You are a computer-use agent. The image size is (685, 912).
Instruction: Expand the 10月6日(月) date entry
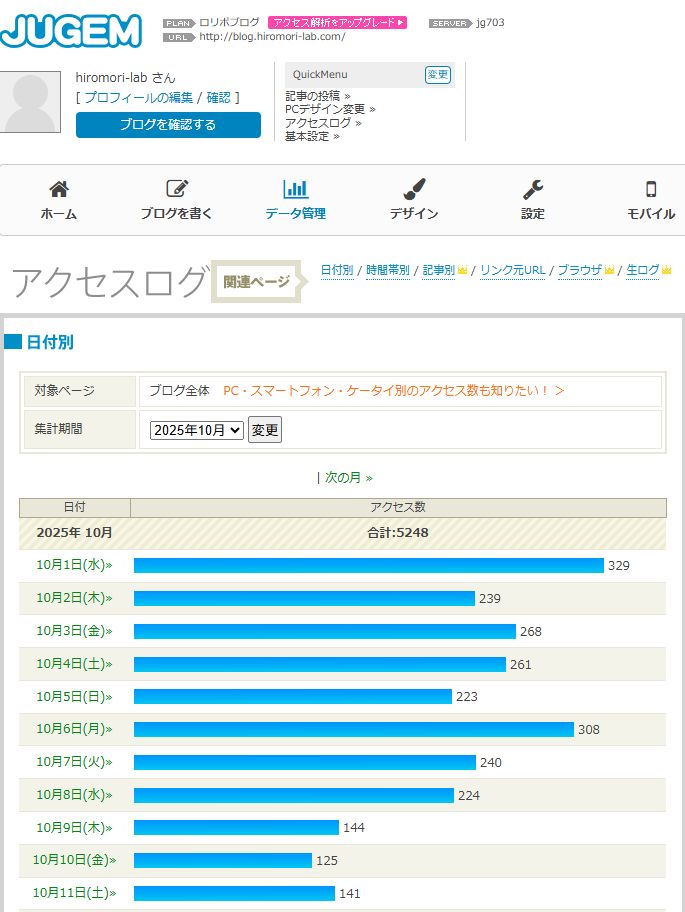pos(74,730)
